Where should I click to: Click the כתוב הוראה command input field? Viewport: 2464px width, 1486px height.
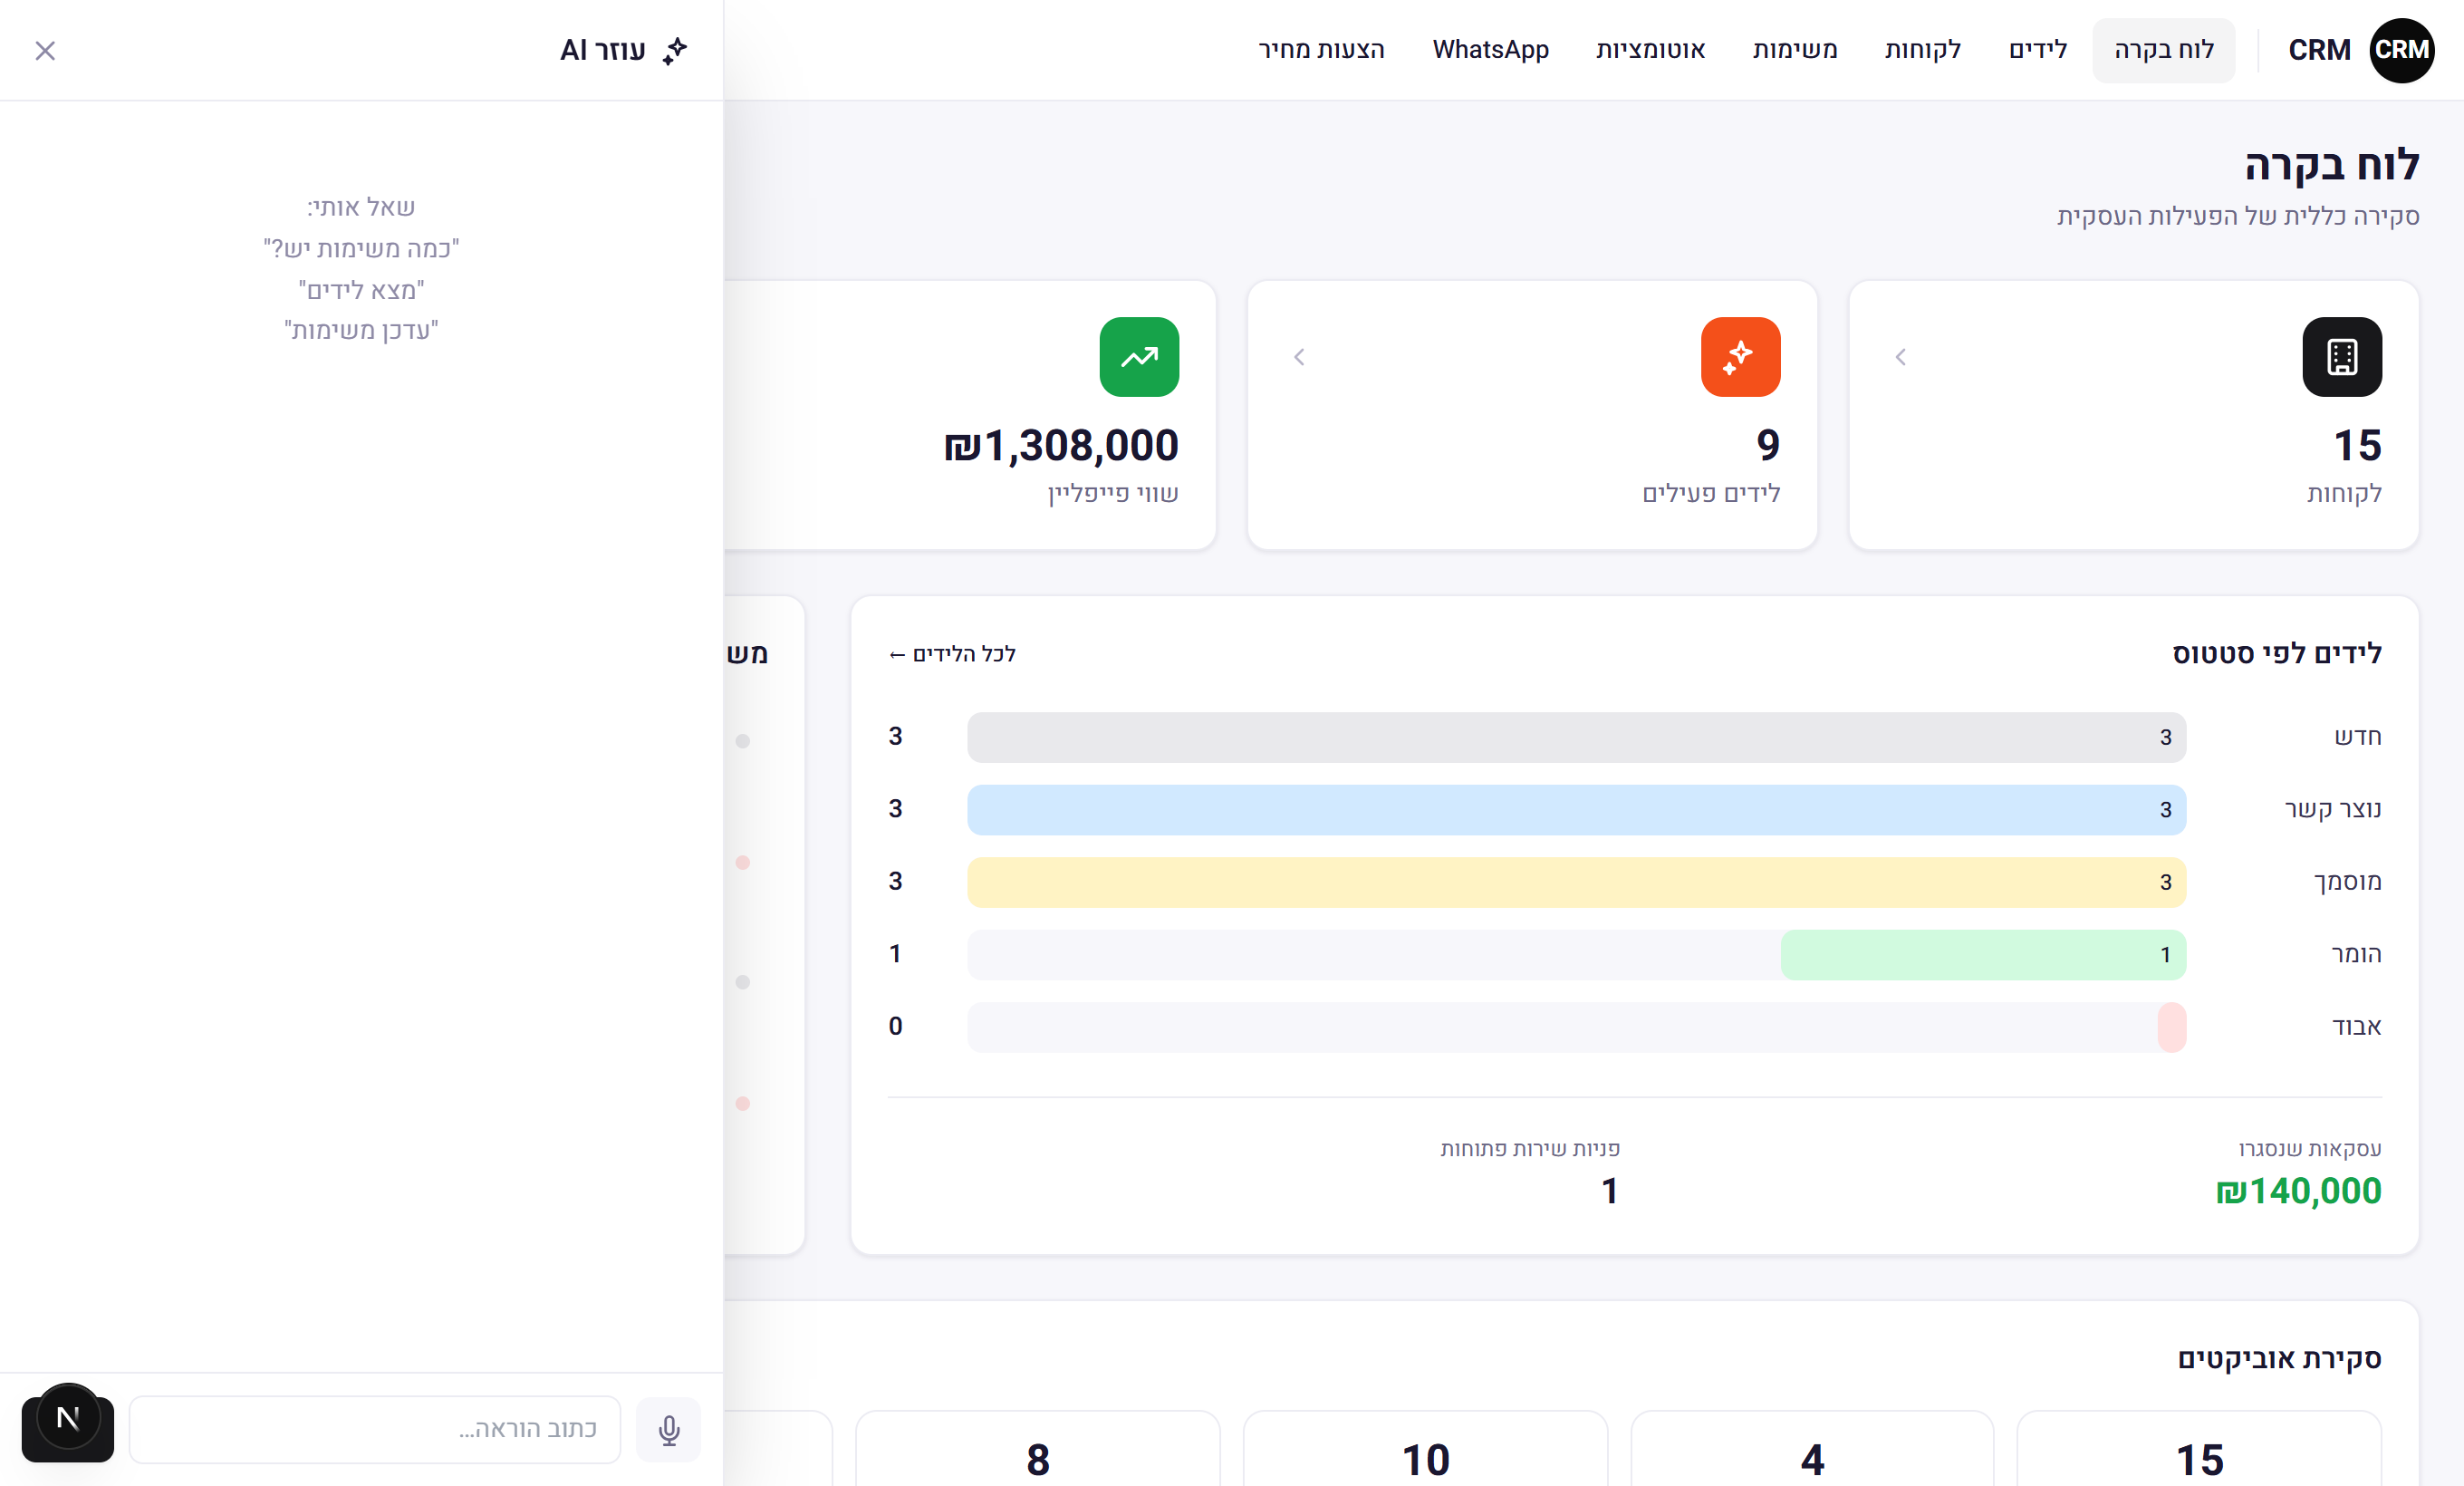point(375,1429)
